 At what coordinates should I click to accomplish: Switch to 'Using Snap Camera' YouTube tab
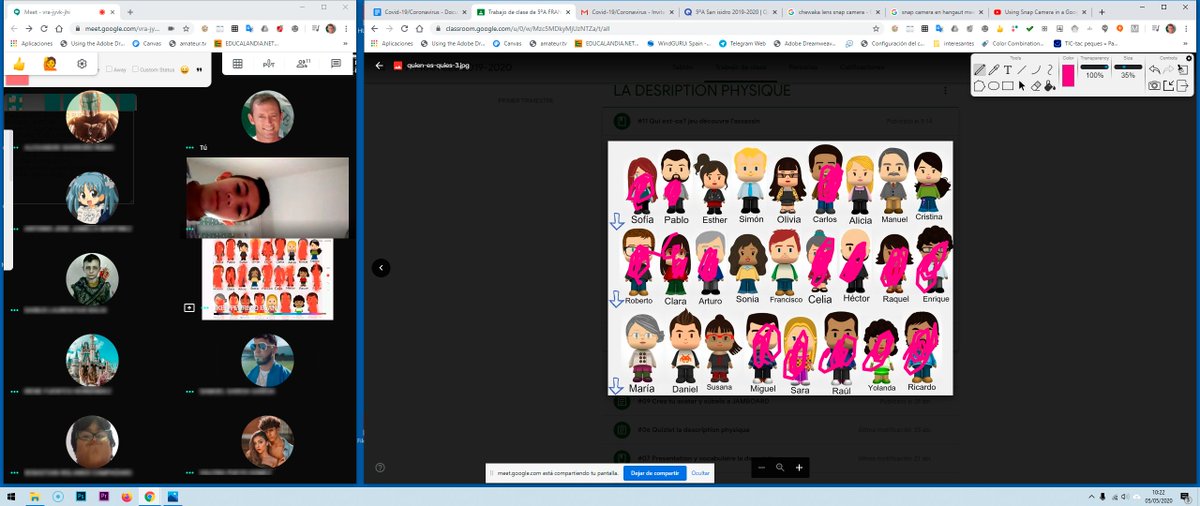(x=1043, y=12)
